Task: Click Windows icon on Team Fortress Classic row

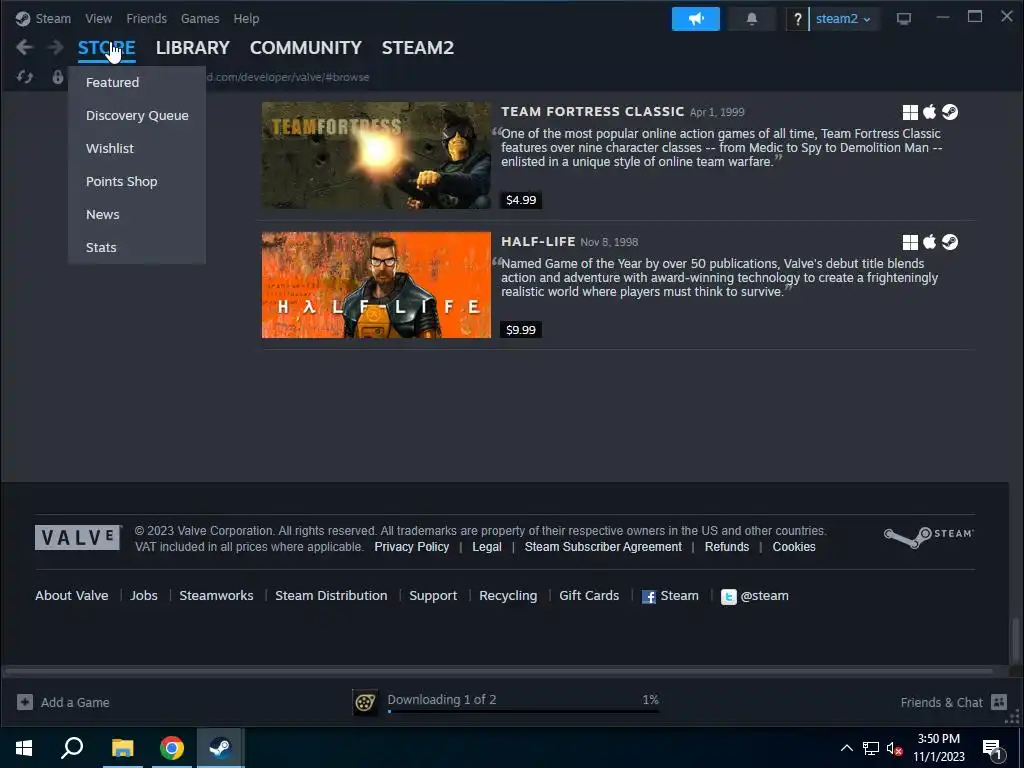Action: pos(910,112)
